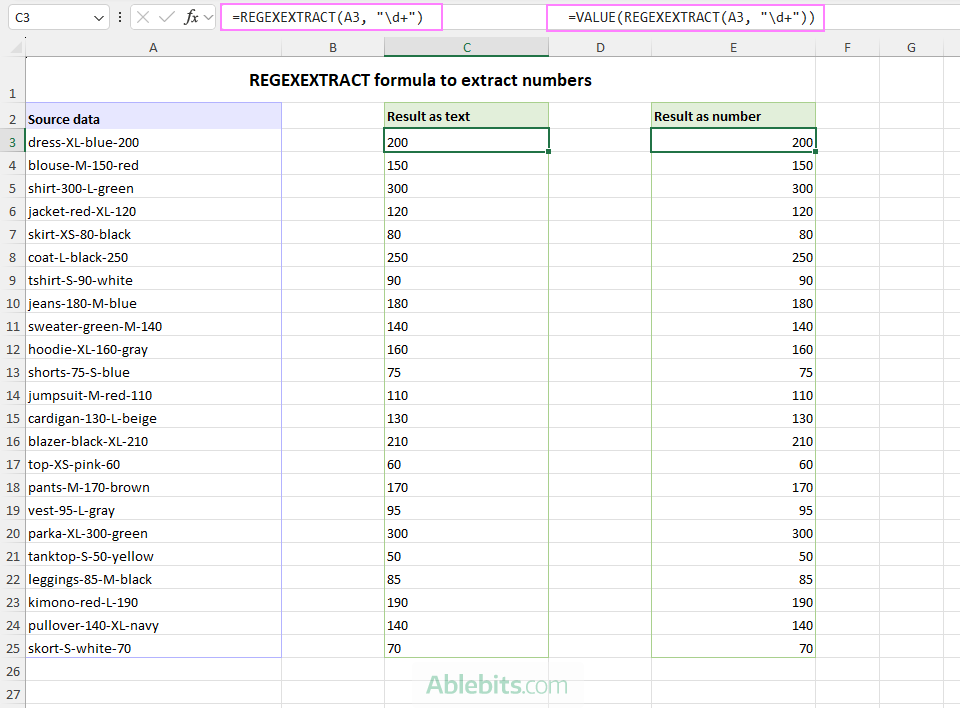This screenshot has width=960, height=708.
Task: Select cell 'hoodie-XL-160-gray'
Action: tap(153, 349)
